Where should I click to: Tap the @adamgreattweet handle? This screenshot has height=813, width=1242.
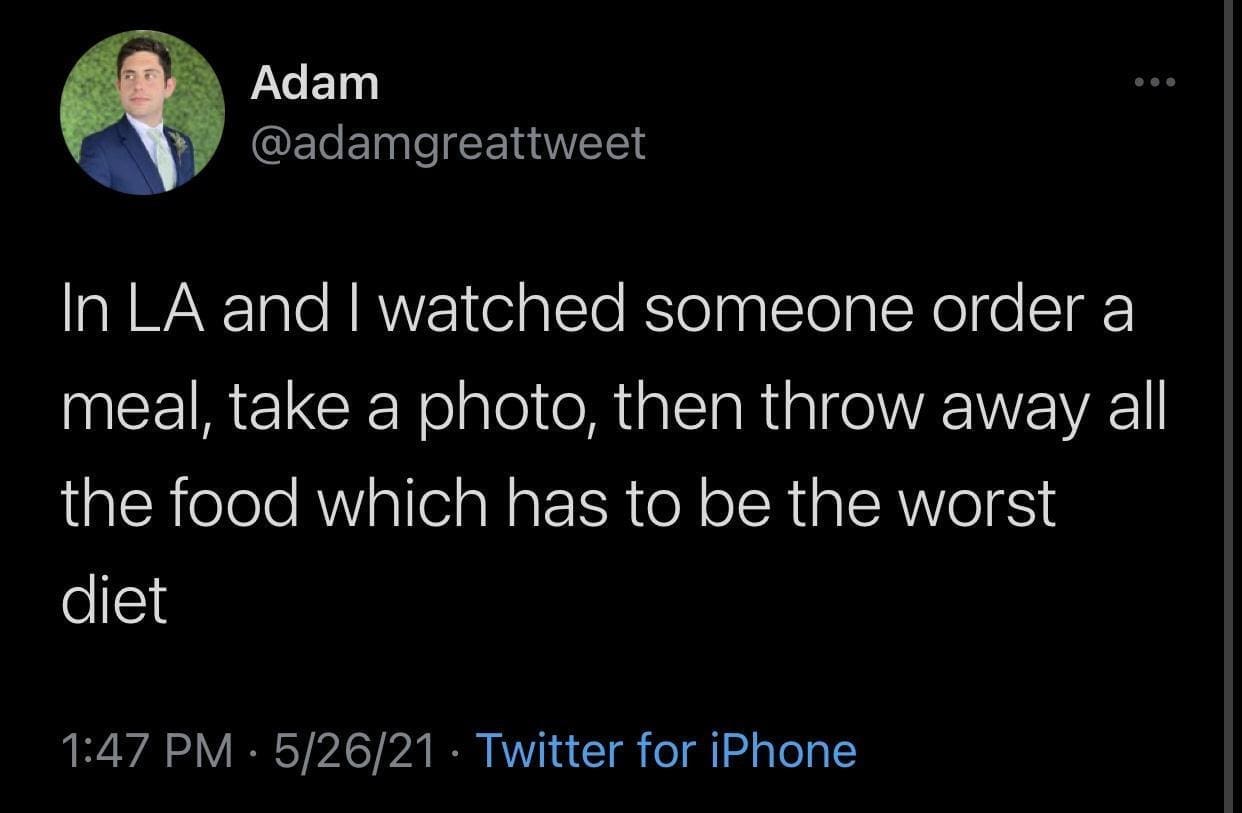[448, 144]
